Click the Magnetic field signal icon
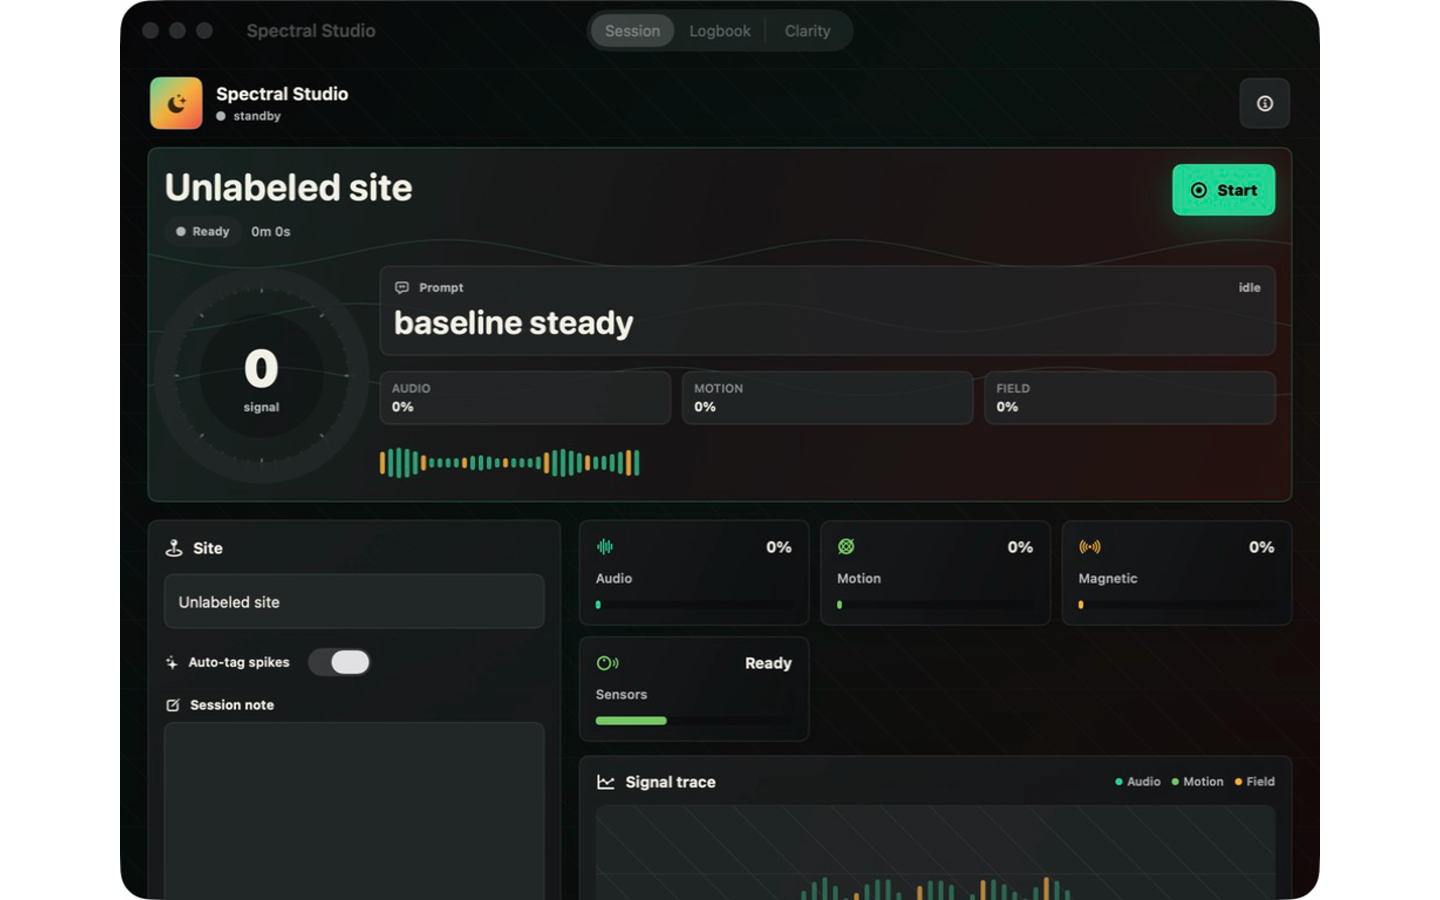This screenshot has width=1440, height=900. [x=1089, y=546]
